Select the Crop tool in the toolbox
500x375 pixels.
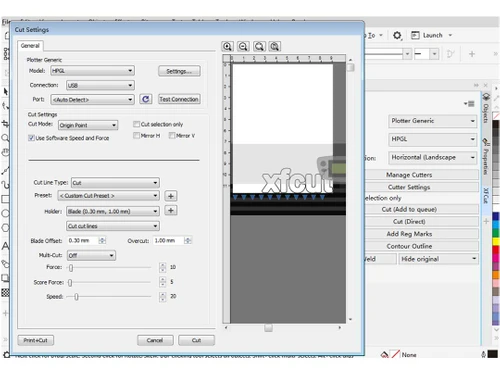pos(5,124)
